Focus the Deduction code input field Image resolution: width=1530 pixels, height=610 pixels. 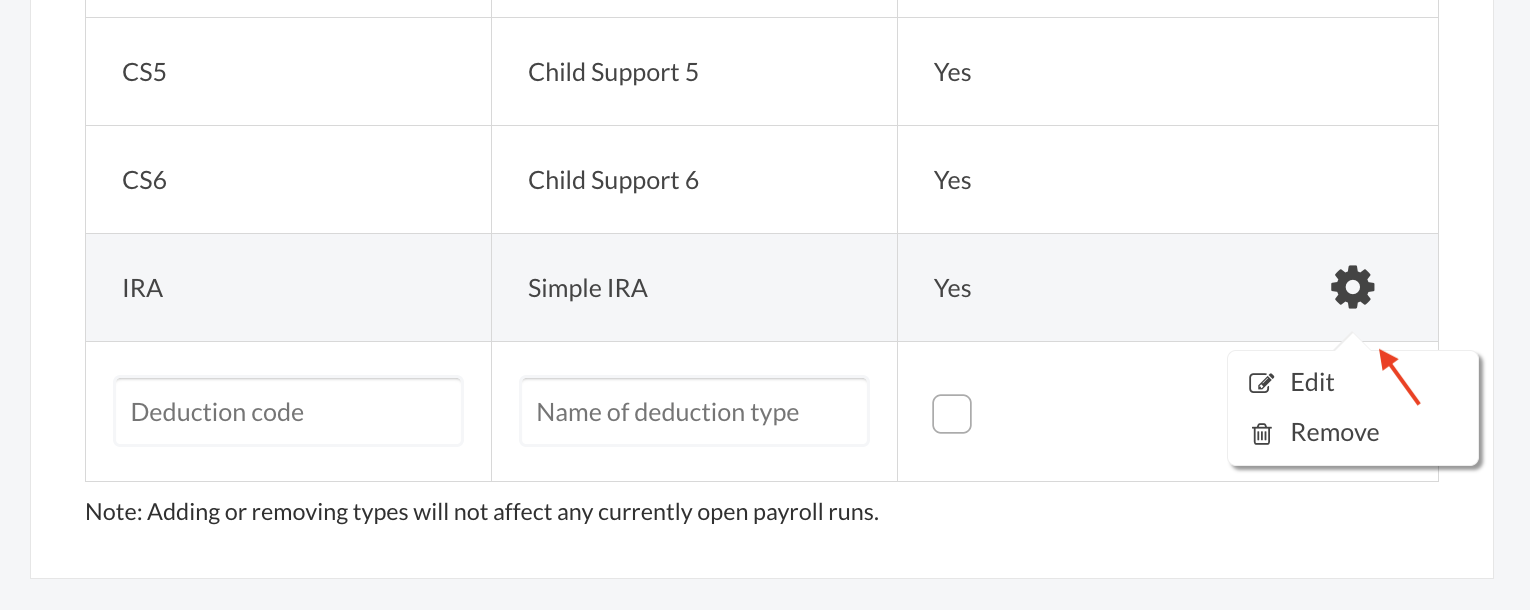(288, 412)
